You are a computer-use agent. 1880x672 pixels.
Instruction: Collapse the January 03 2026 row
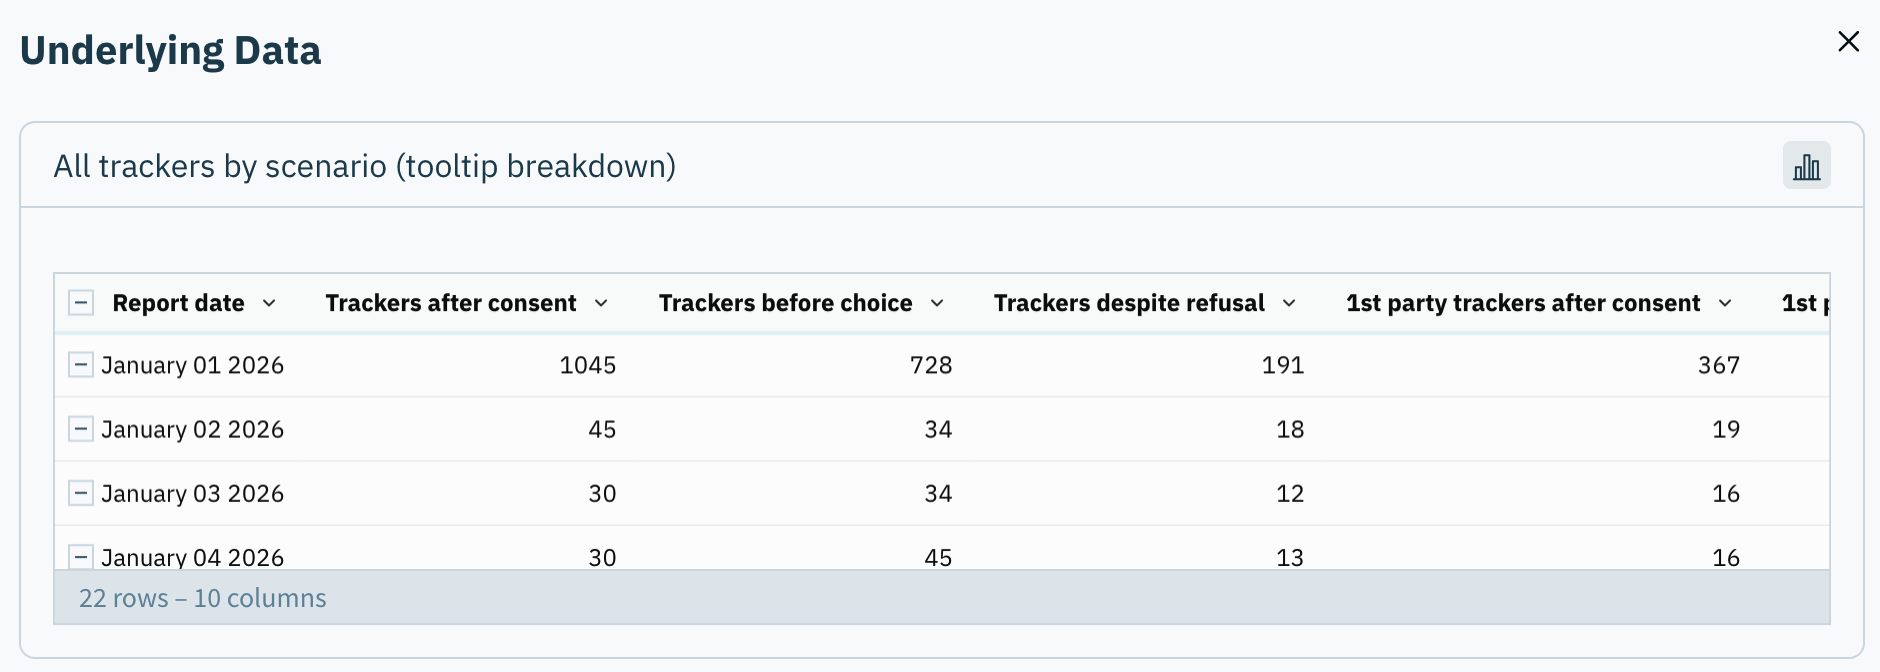[x=81, y=493]
